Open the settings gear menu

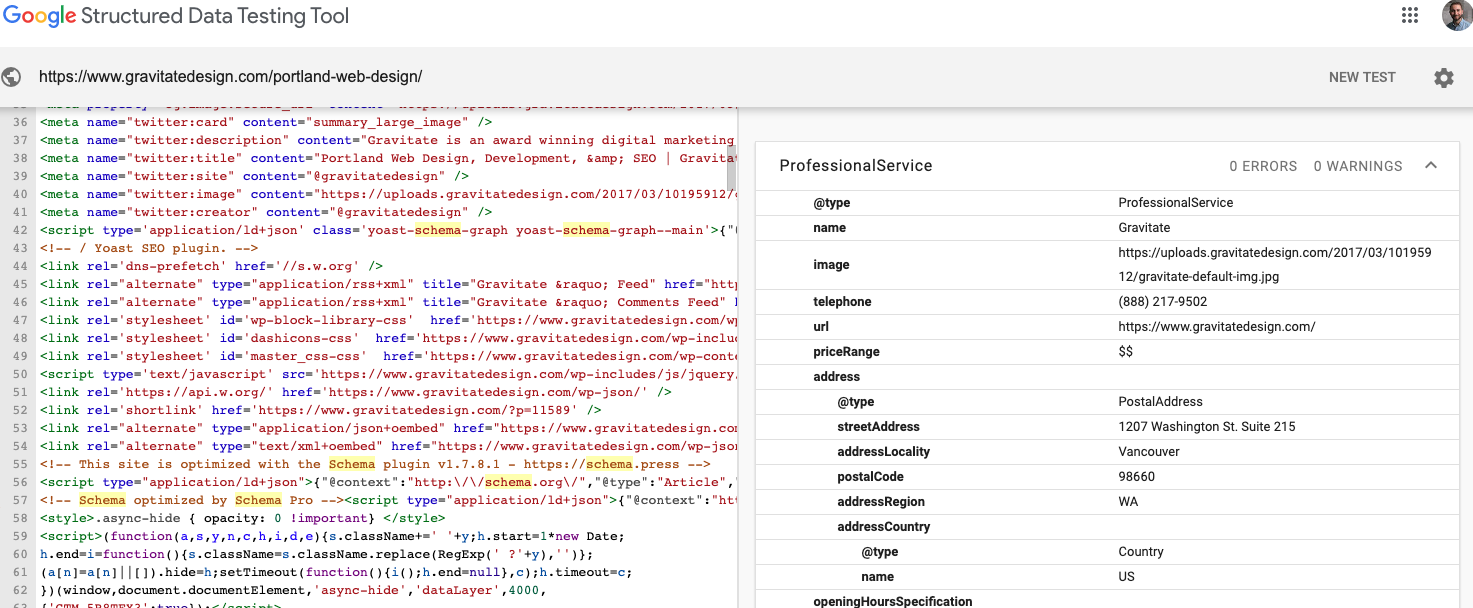tap(1444, 77)
